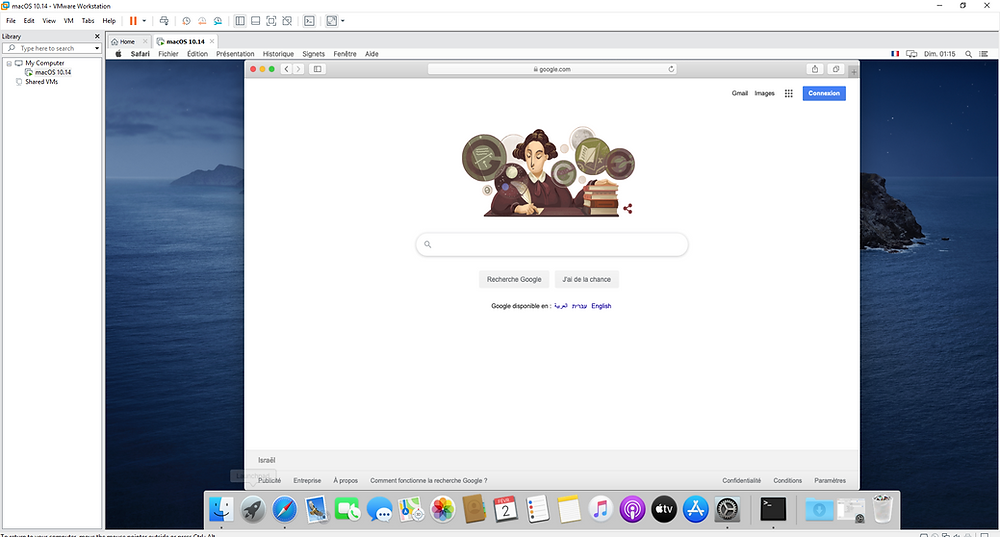The image size is (1000, 537).
Task: Open VMware Tabs menu
Action: coord(88,21)
